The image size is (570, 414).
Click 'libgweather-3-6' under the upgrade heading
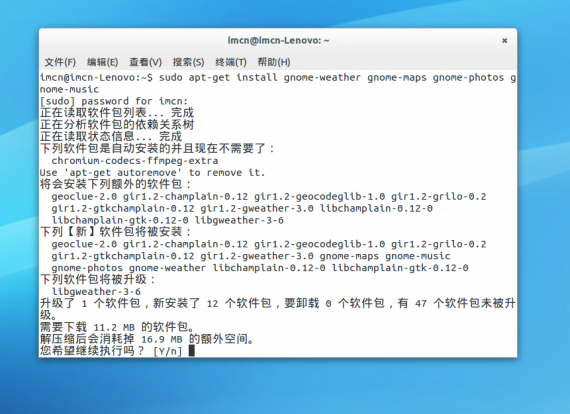click(x=96, y=292)
